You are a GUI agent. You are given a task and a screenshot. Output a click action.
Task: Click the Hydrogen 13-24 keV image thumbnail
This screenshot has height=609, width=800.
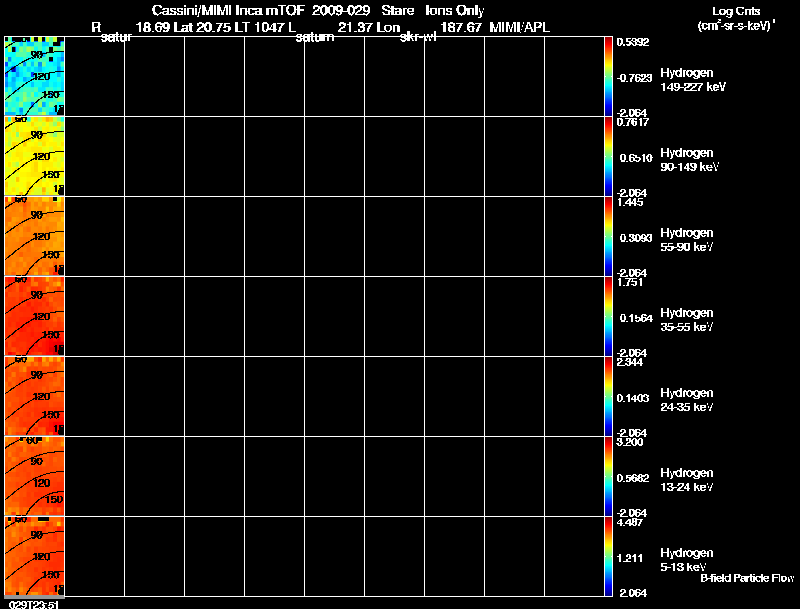[35, 476]
